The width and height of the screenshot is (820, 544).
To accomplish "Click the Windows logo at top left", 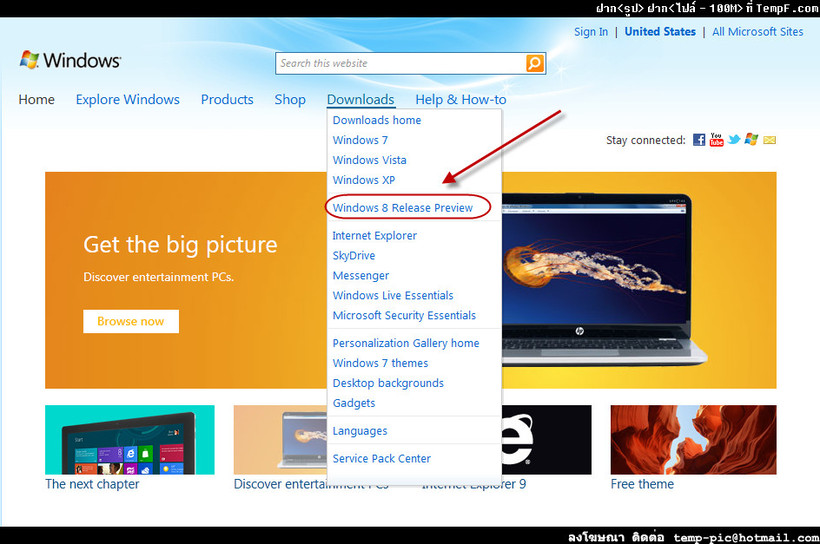I will [70, 60].
